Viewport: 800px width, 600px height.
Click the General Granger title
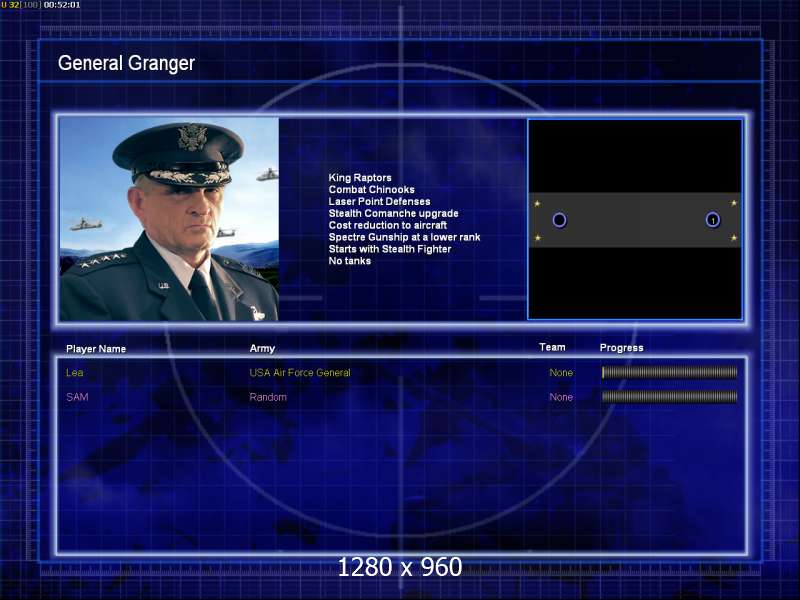(127, 63)
